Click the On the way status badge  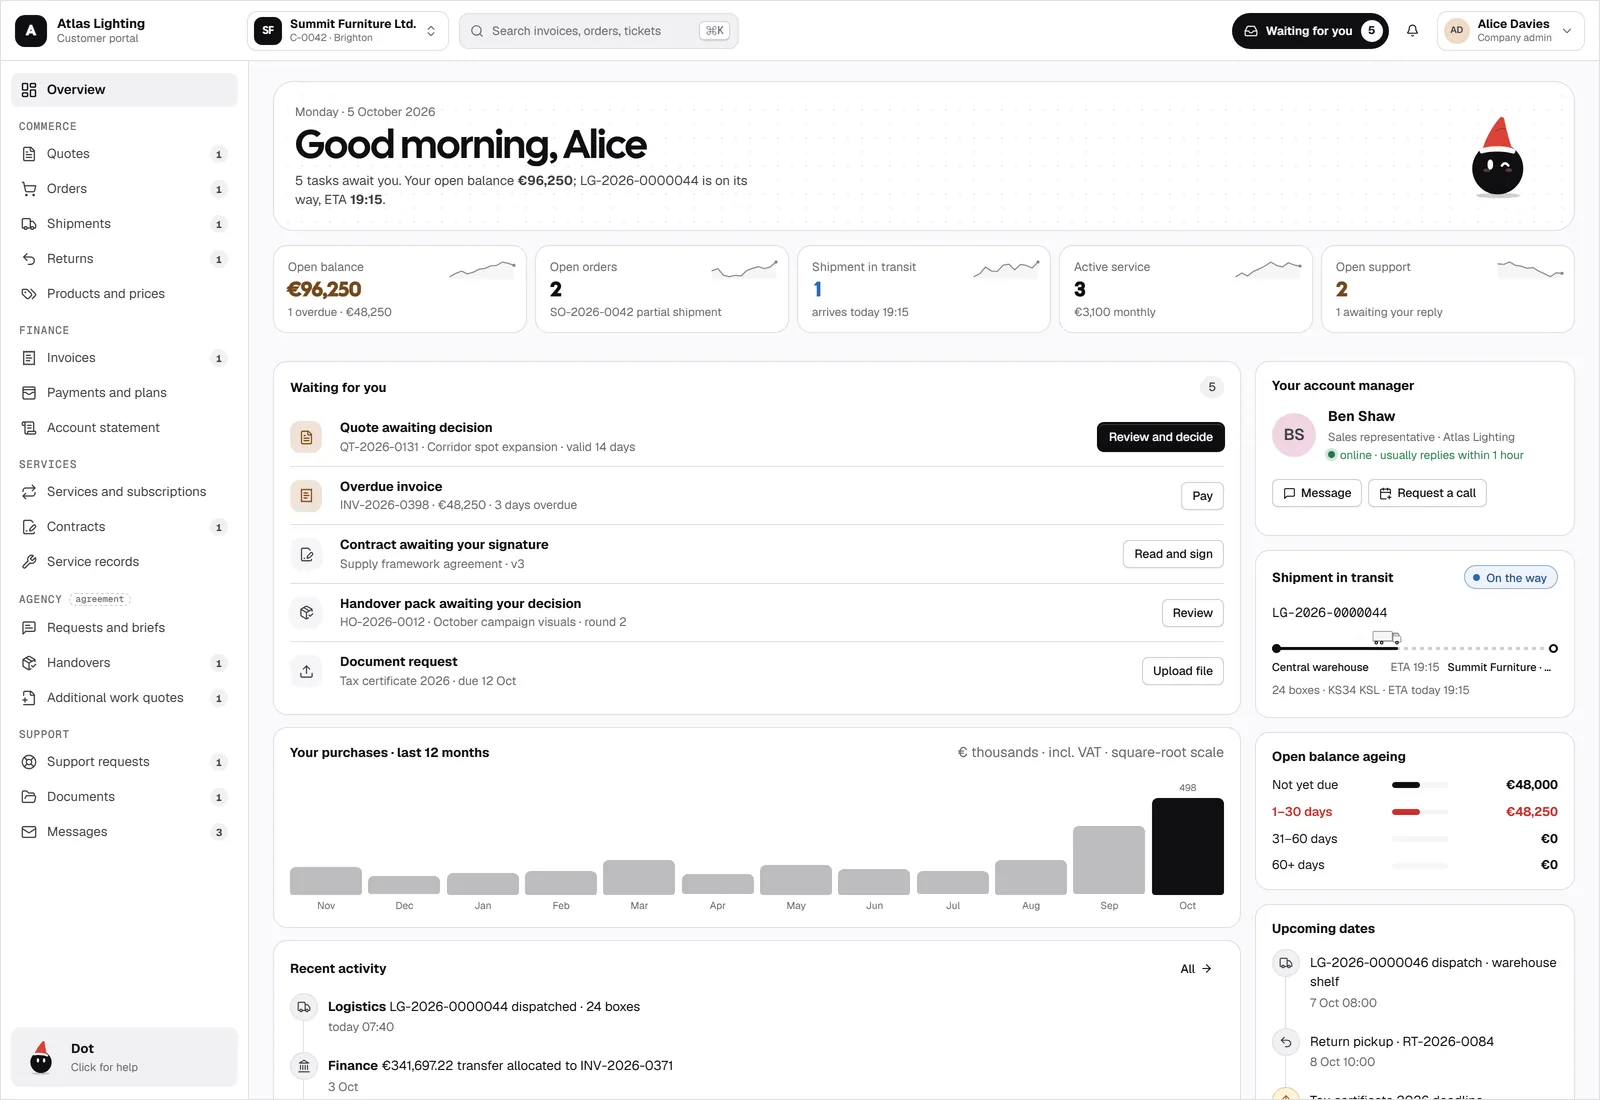coord(1510,578)
